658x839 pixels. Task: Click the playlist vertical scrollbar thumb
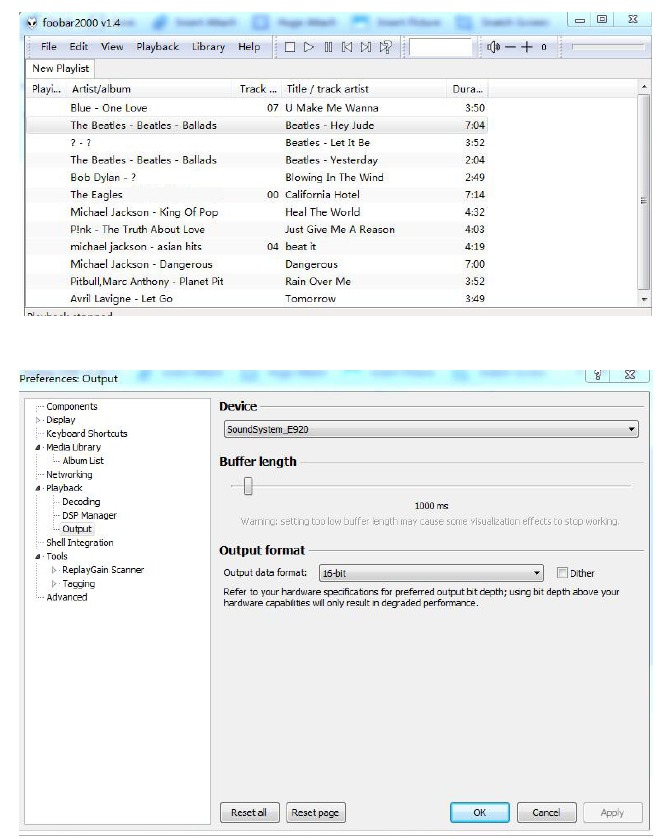pyautogui.click(x=644, y=193)
